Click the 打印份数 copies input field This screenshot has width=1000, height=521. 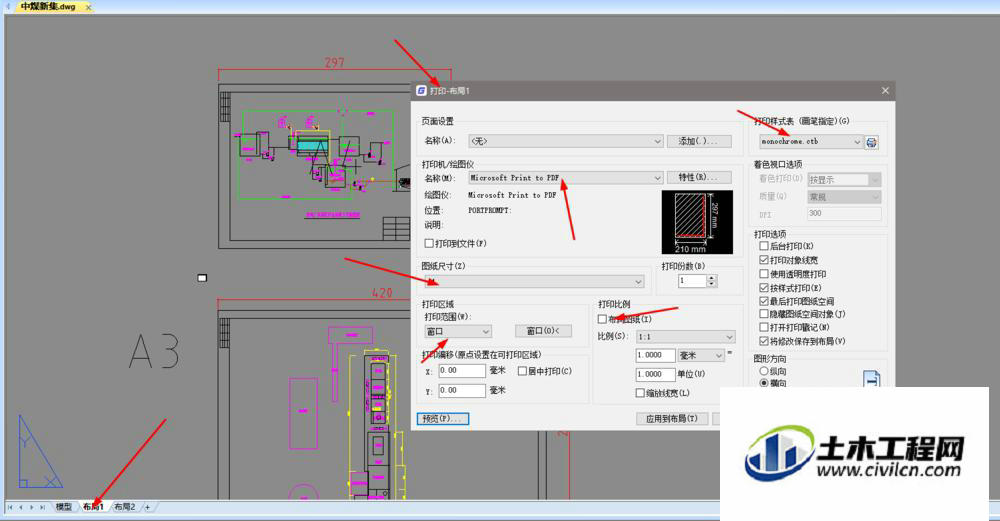692,281
